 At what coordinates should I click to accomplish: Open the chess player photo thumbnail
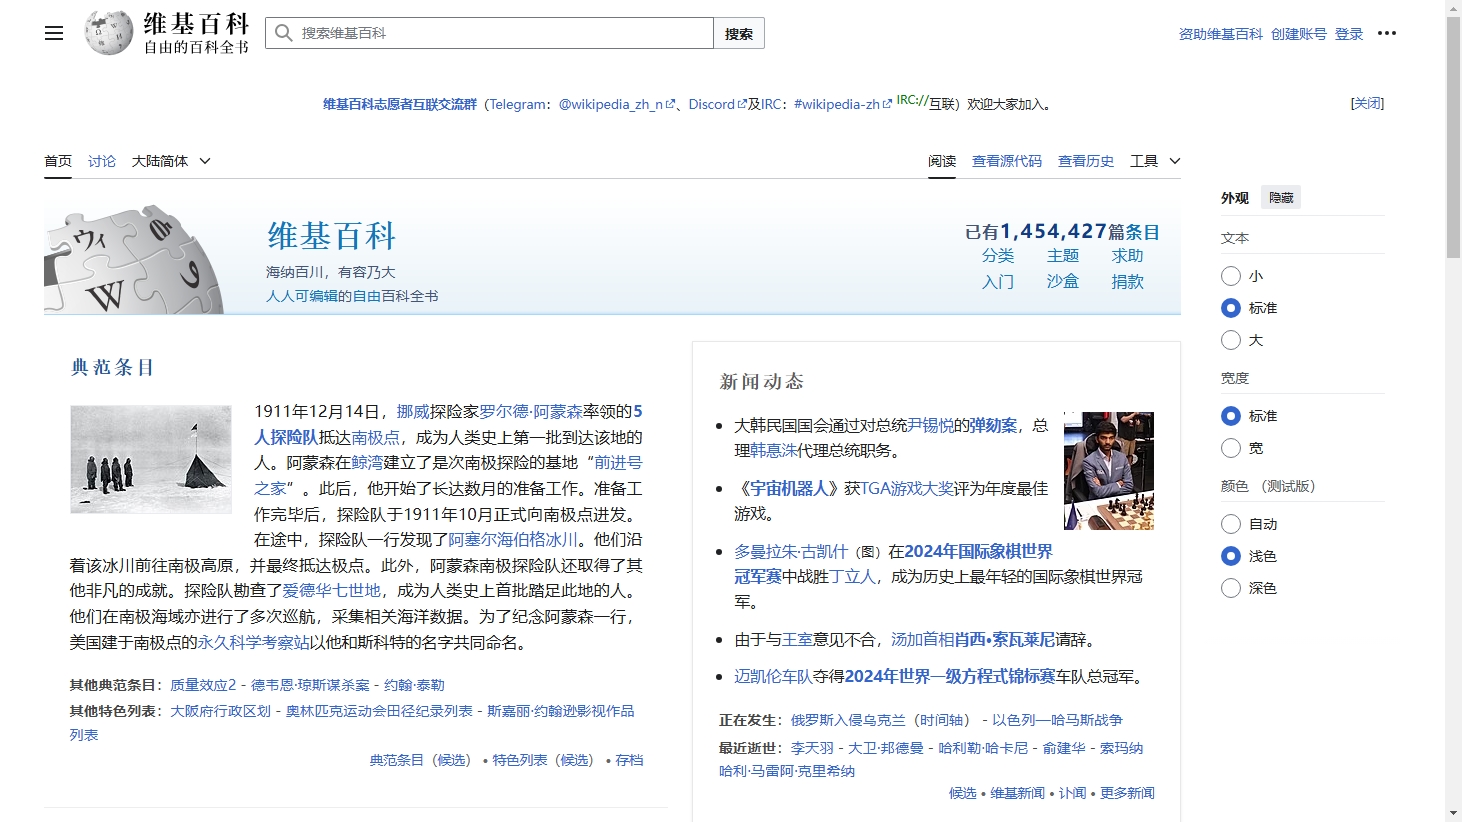click(1109, 471)
